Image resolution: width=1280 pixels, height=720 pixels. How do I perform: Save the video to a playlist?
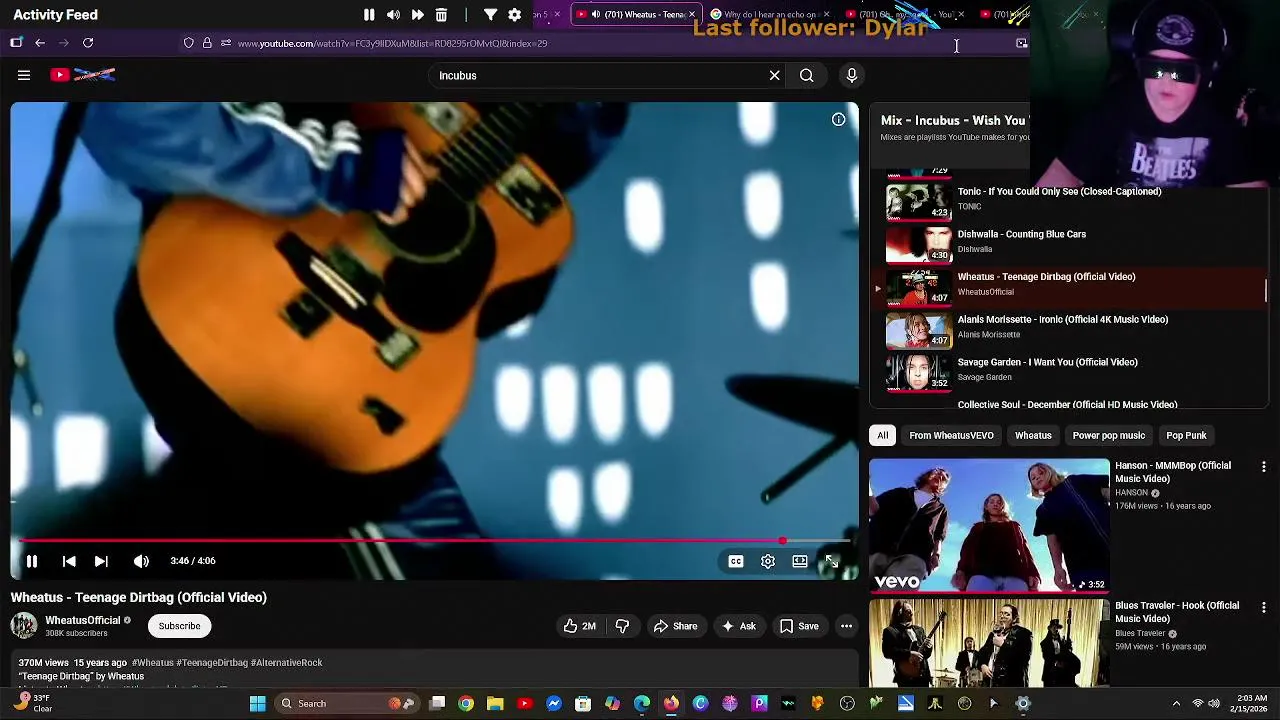[799, 626]
